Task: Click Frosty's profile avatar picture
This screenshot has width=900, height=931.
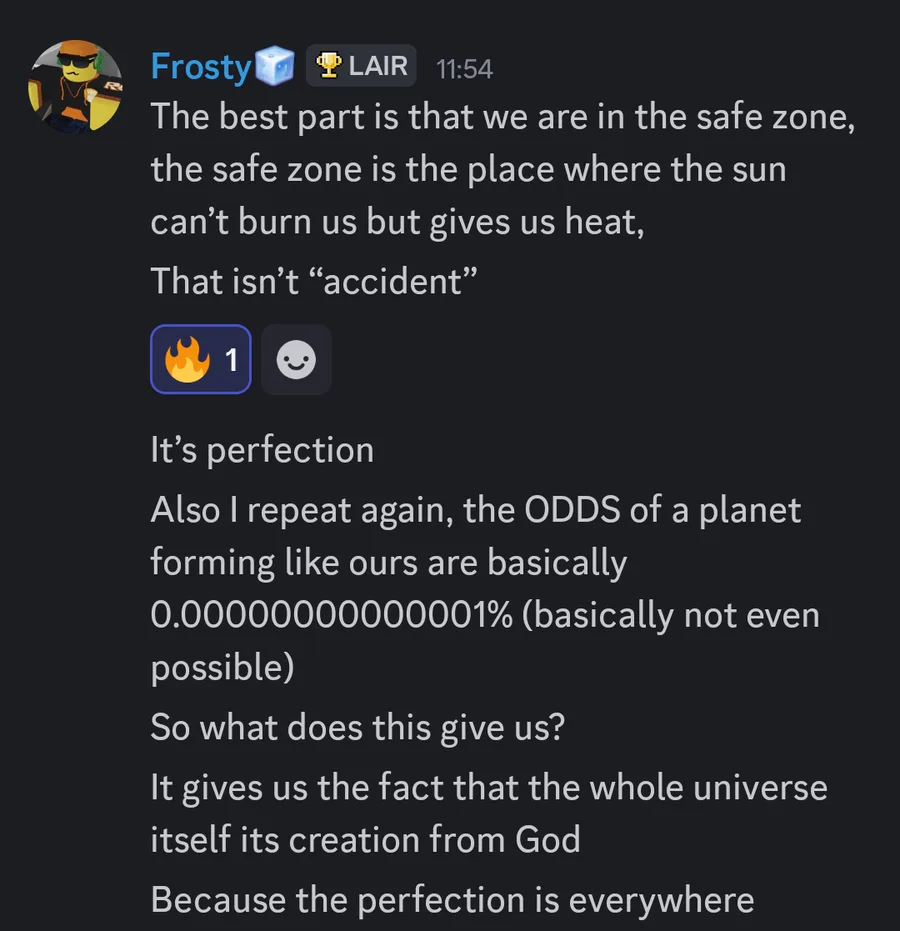Action: (x=75, y=87)
